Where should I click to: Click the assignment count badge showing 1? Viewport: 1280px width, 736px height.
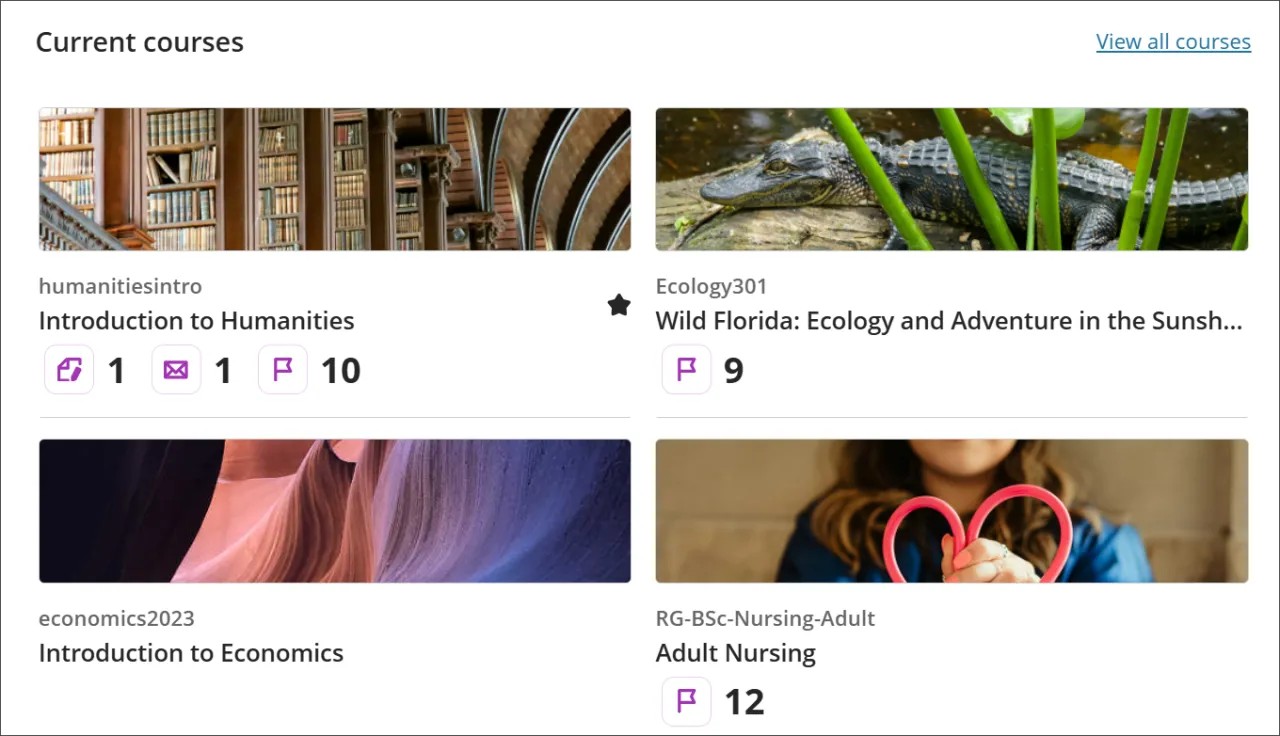[x=116, y=369]
